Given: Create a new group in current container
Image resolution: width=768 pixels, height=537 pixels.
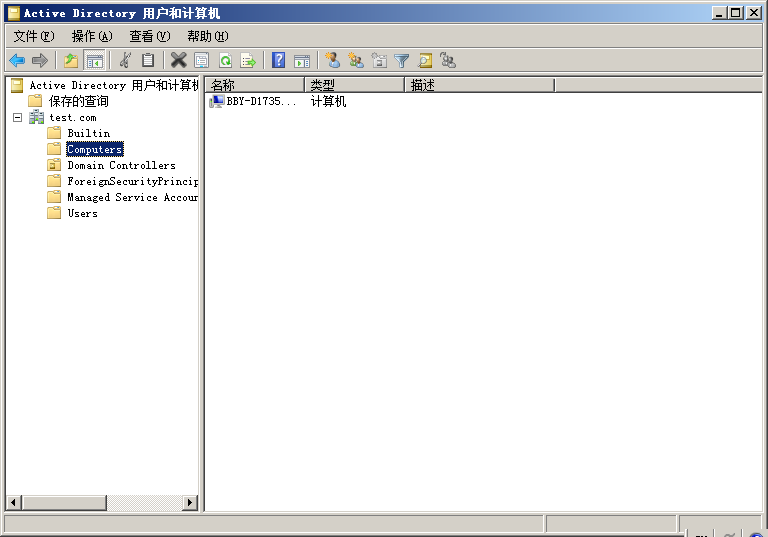Looking at the screenshot, I should pyautogui.click(x=356, y=60).
